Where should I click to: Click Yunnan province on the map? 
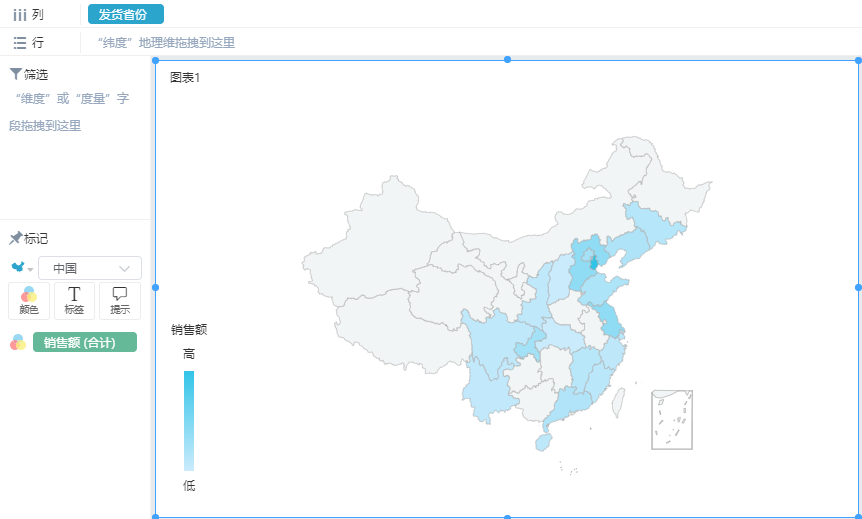487,393
